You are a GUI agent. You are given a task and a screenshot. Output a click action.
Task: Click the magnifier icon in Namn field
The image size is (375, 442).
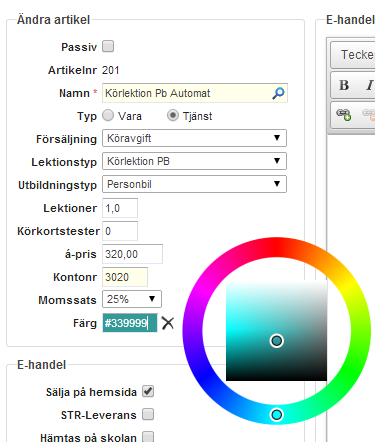[x=278, y=93]
